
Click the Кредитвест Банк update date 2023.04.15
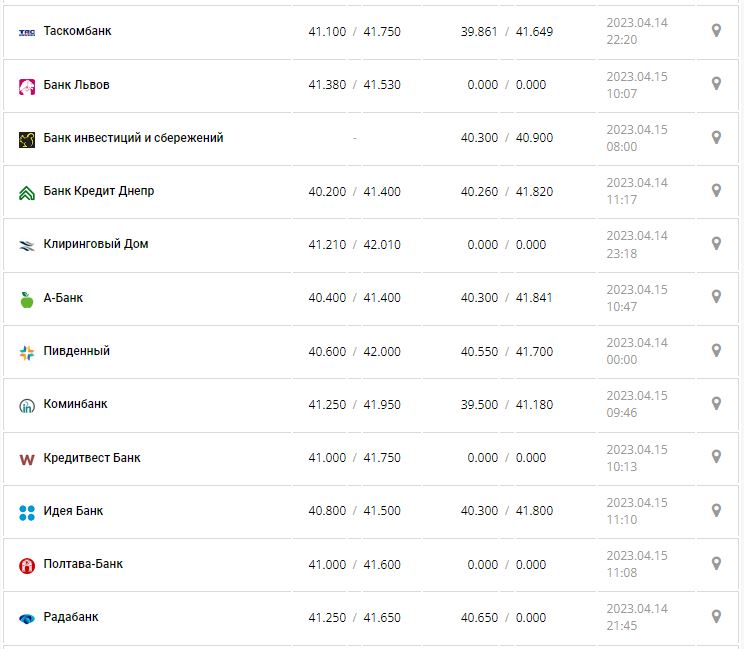[636, 450]
